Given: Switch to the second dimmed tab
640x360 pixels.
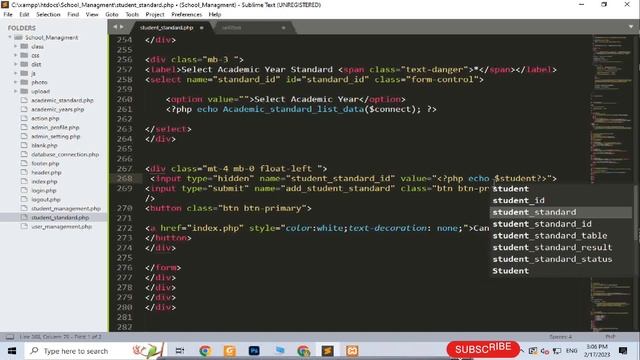Looking at the screenshot, I should (x=232, y=28).
